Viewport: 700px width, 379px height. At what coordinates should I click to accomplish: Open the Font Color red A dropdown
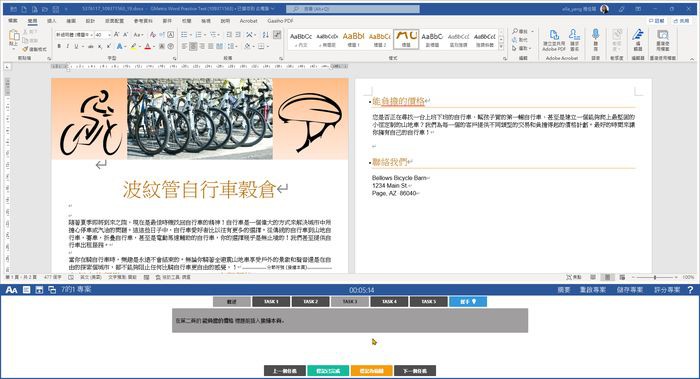pyautogui.click(x=154, y=46)
